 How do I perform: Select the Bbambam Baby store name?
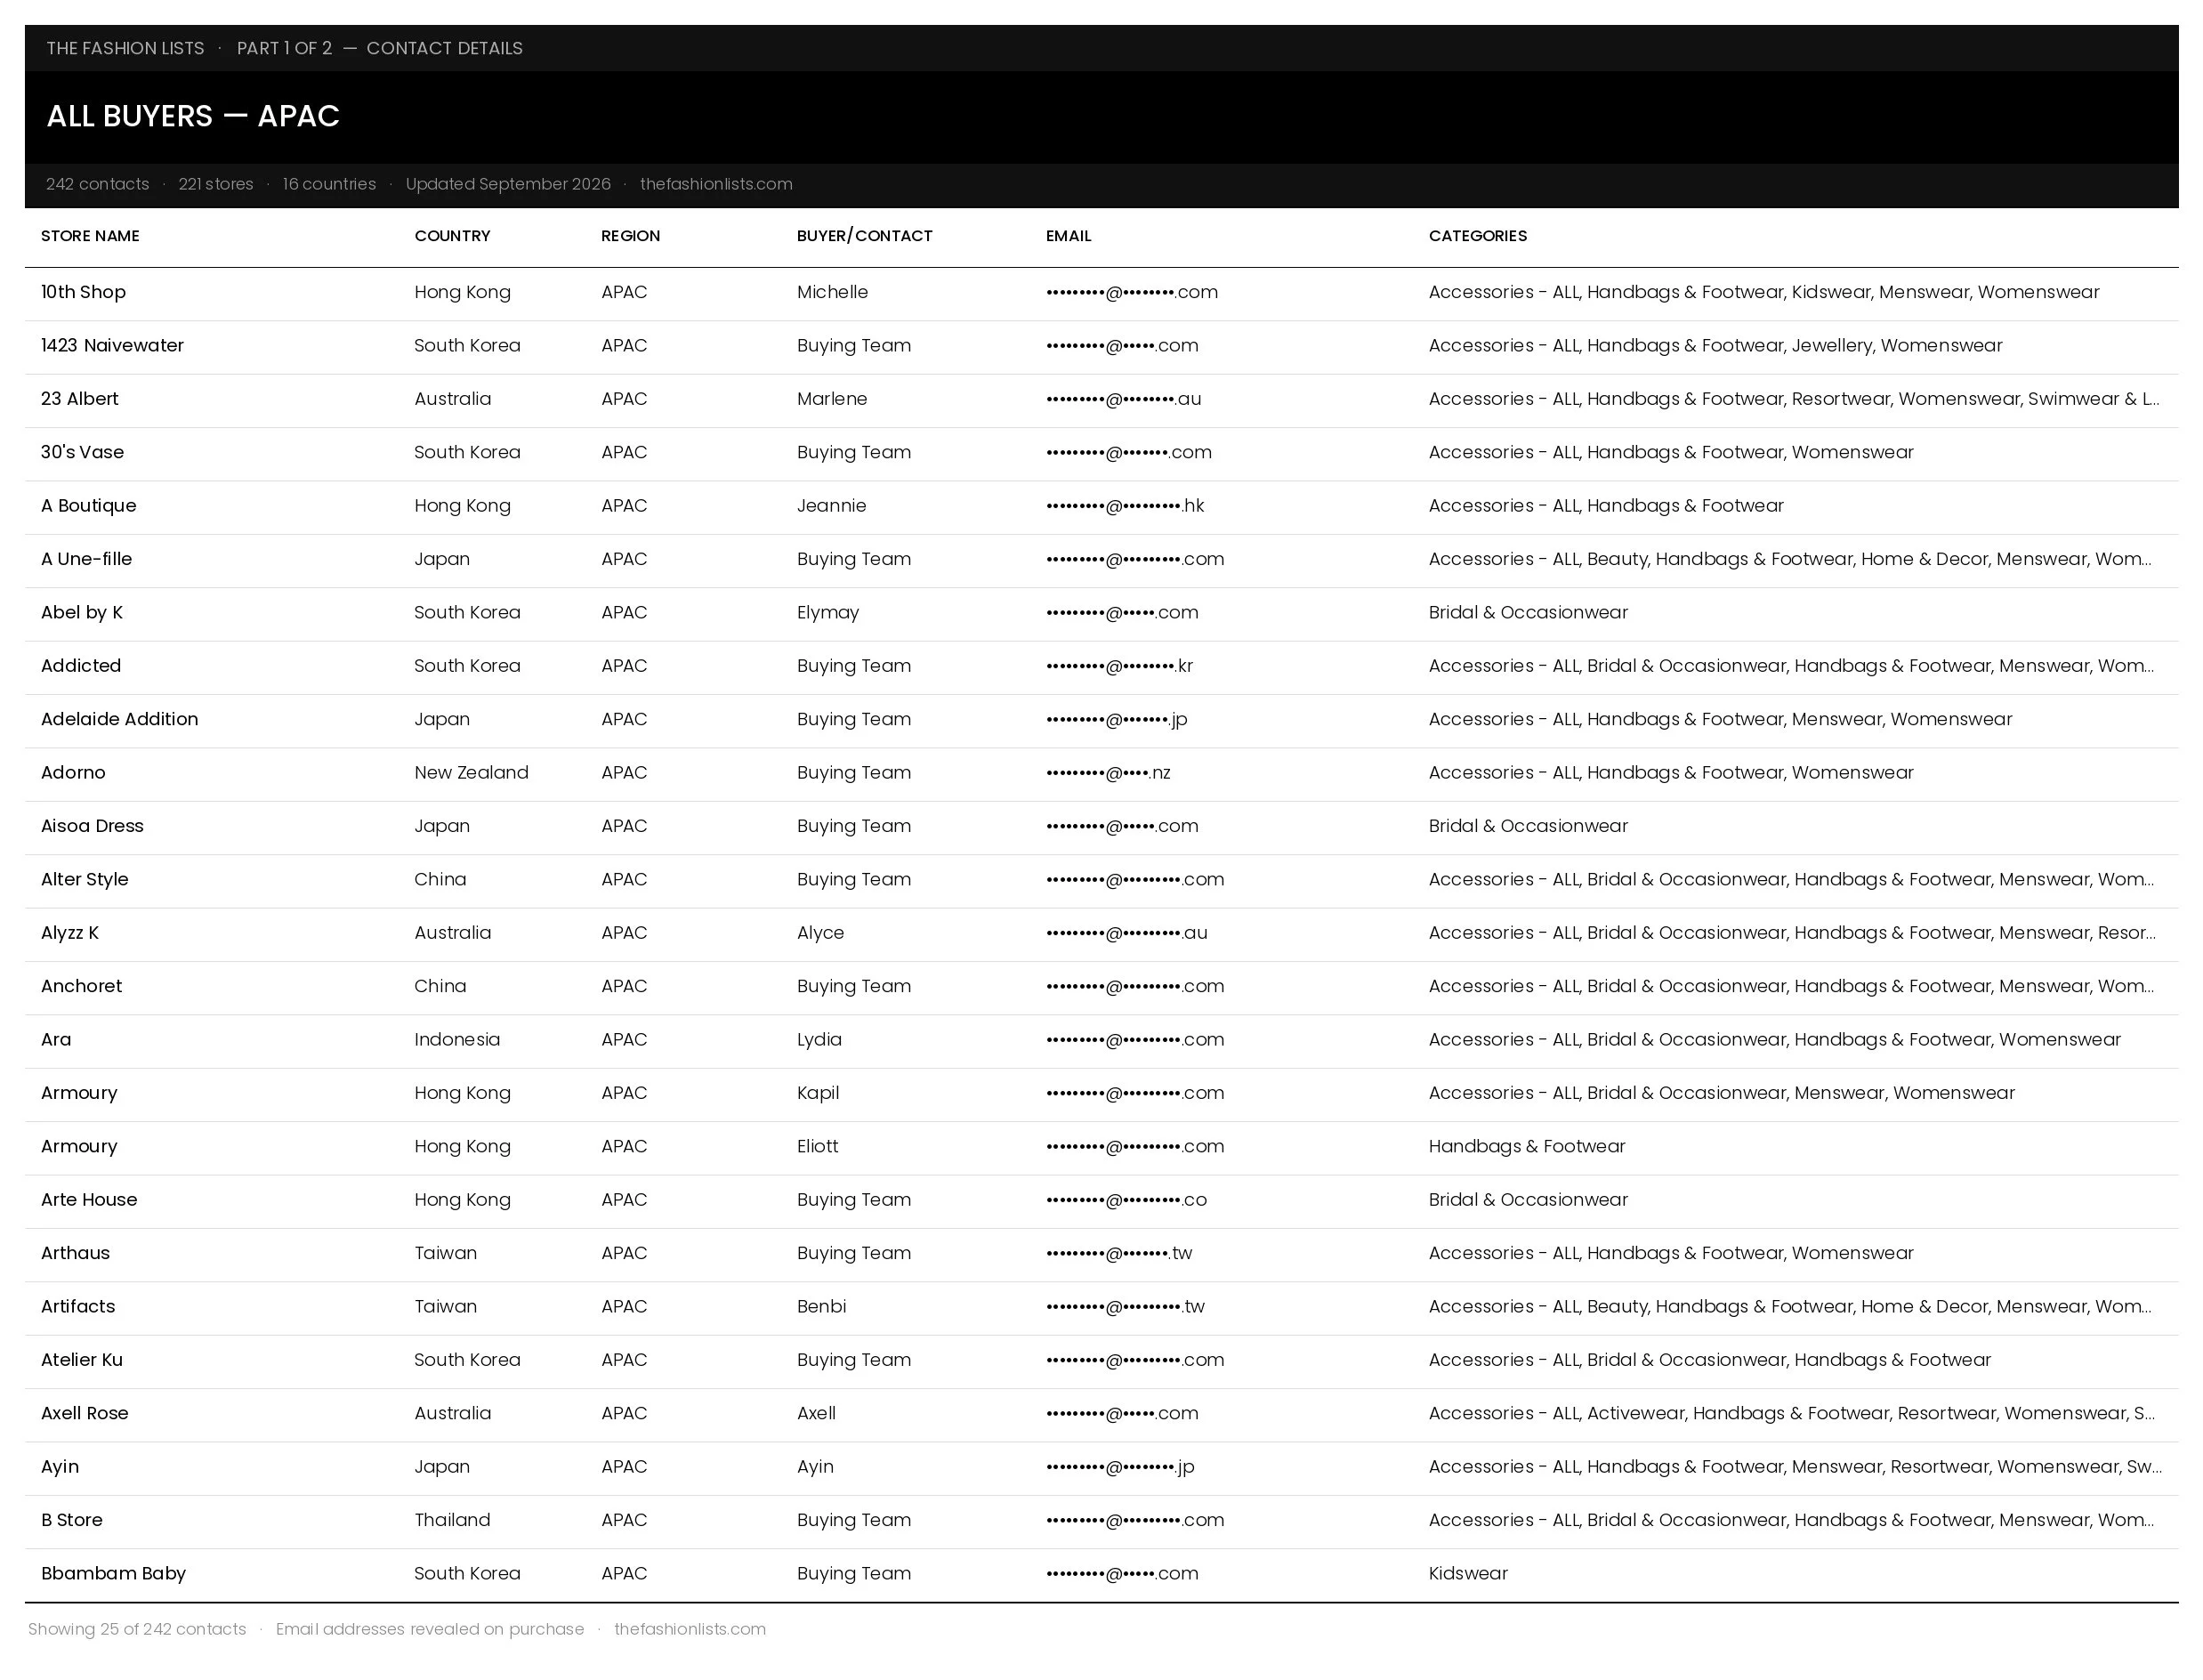(x=113, y=1574)
